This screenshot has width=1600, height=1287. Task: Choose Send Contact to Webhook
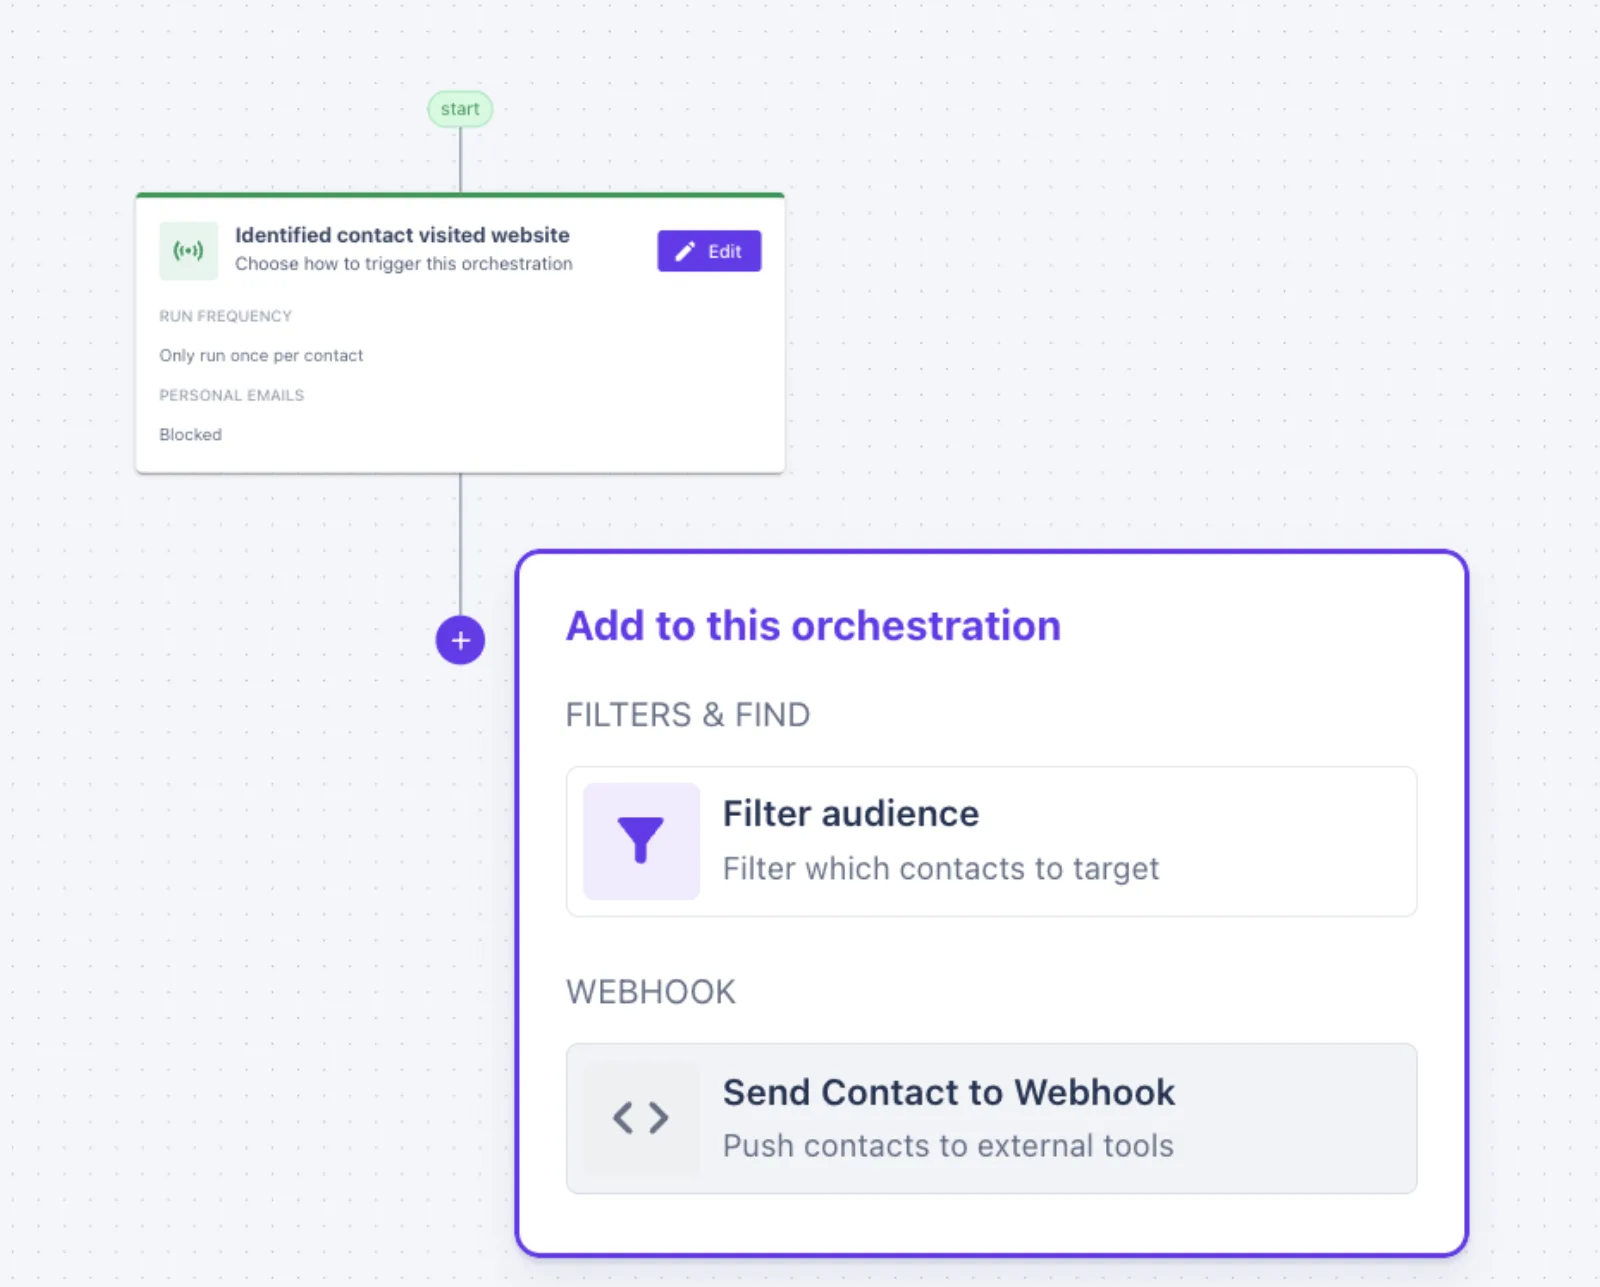[x=991, y=1118]
